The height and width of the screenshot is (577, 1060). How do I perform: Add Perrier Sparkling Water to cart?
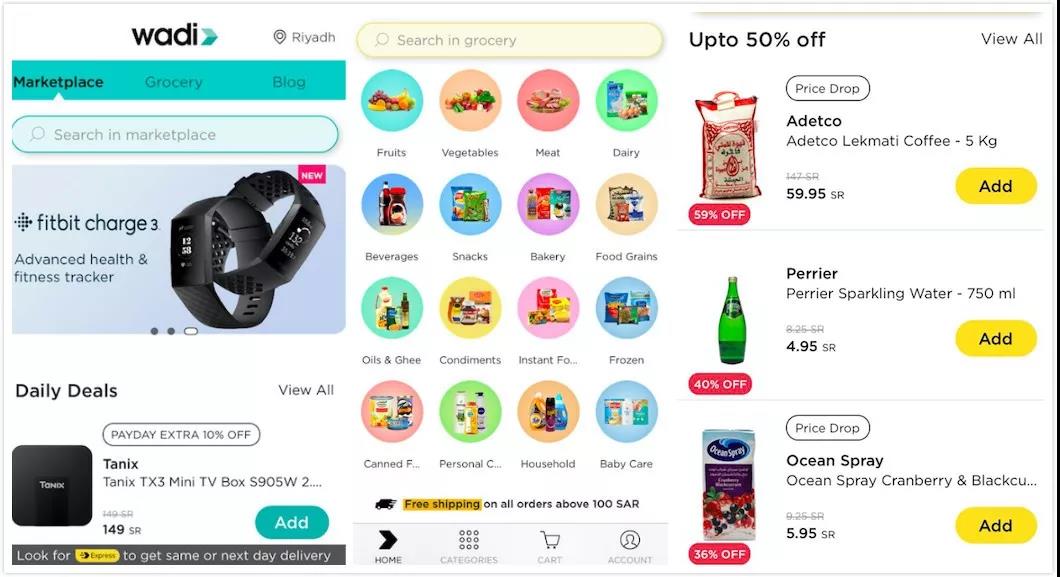[x=996, y=338]
